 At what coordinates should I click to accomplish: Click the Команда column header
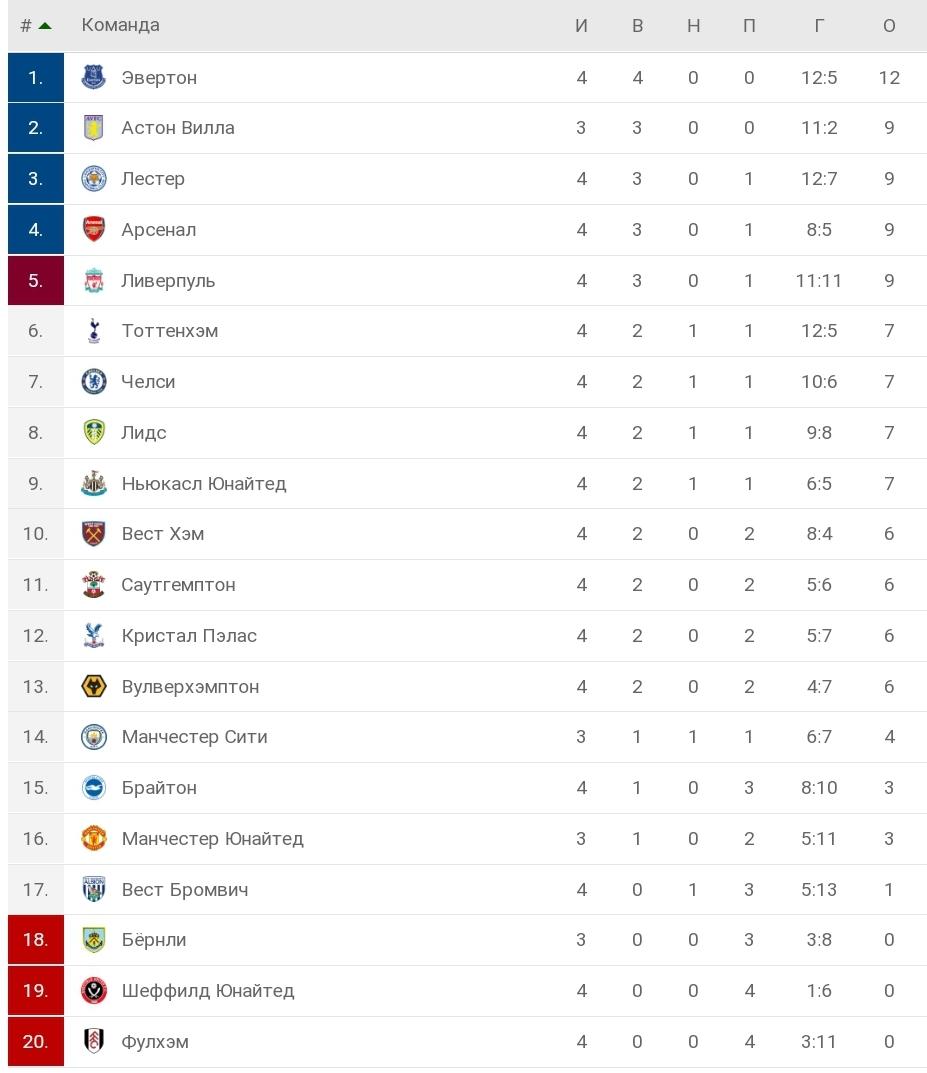click(120, 25)
